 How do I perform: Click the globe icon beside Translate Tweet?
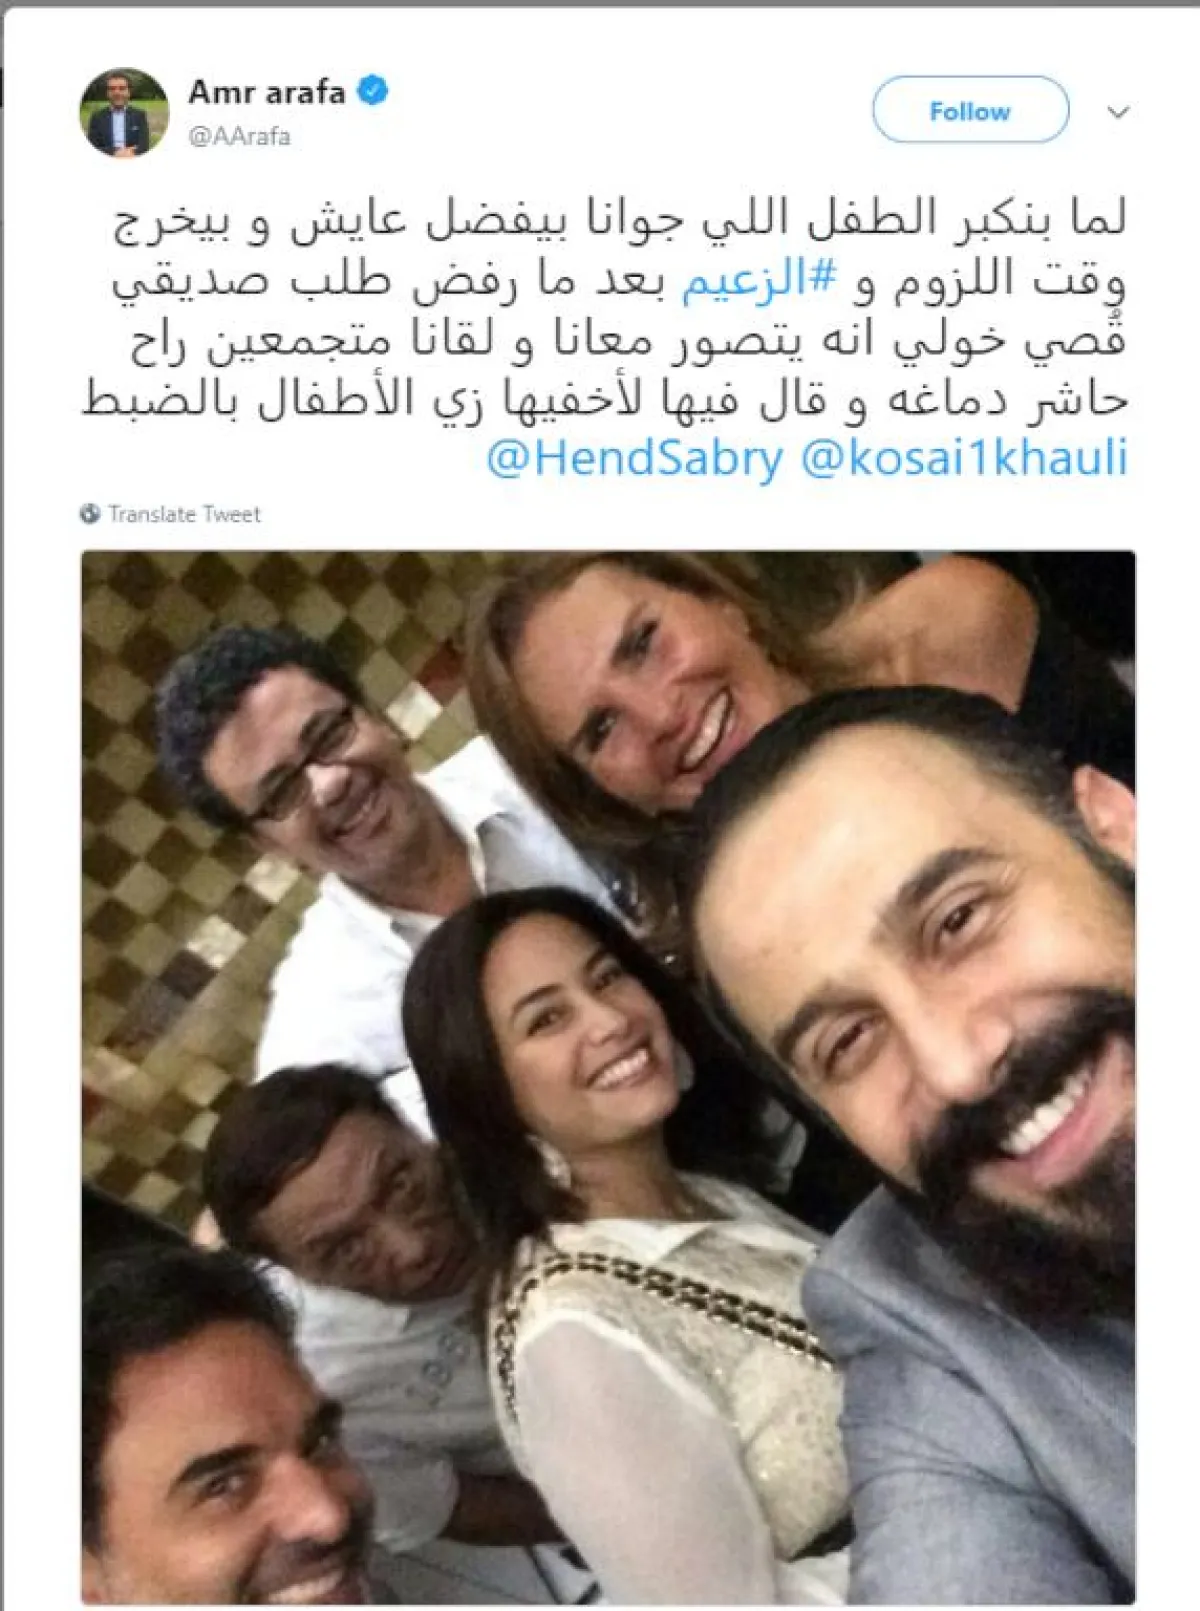point(91,514)
